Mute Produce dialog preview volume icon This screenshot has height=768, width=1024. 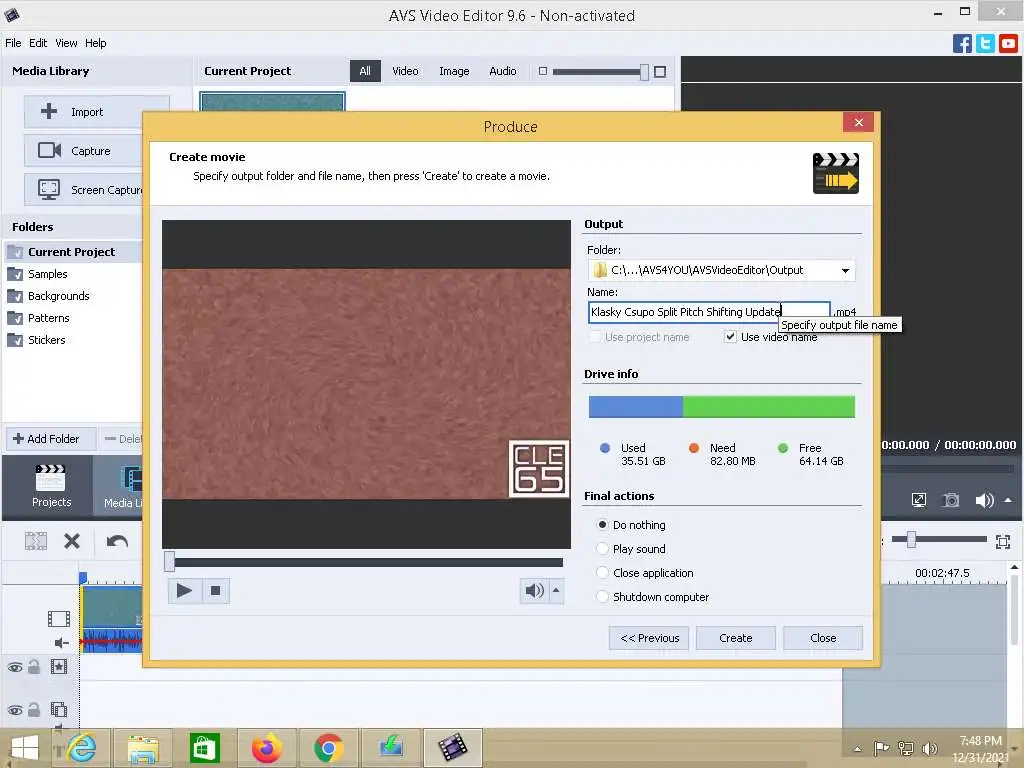coord(534,590)
